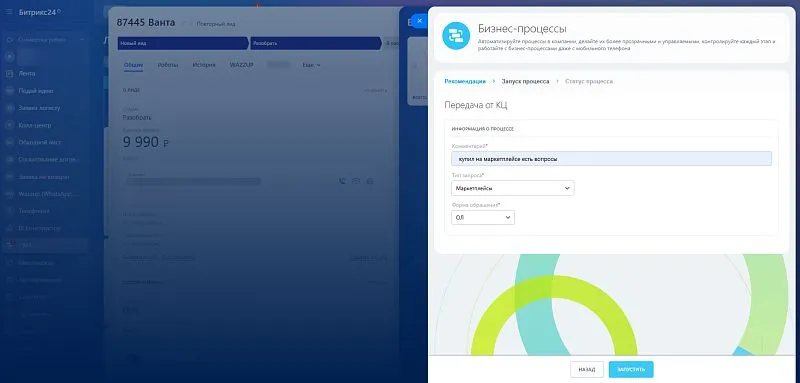Close the business process side panel
Screen dimensions: 800x383
coord(419,21)
